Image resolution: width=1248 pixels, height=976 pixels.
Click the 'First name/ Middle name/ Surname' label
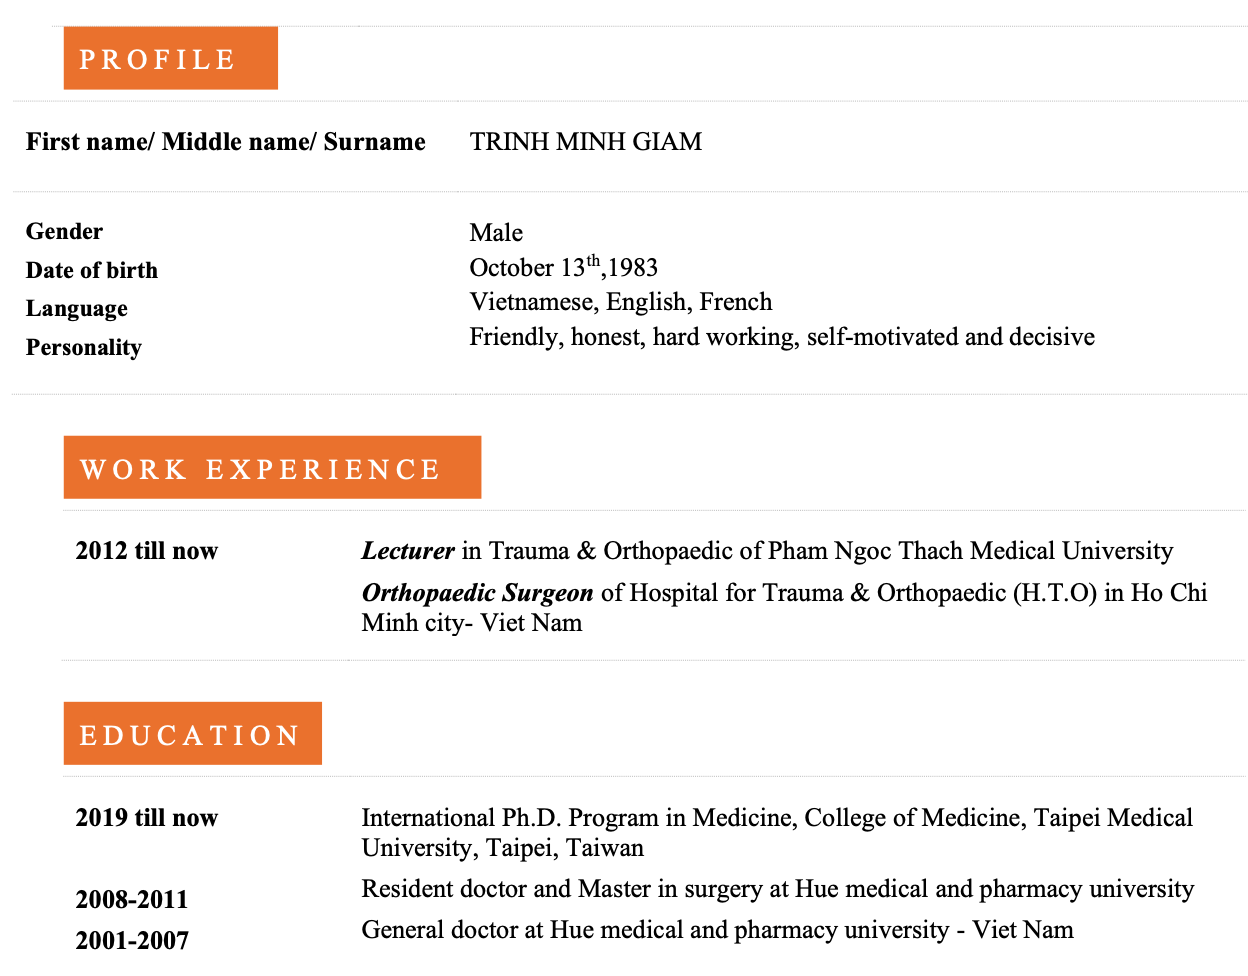(x=226, y=142)
